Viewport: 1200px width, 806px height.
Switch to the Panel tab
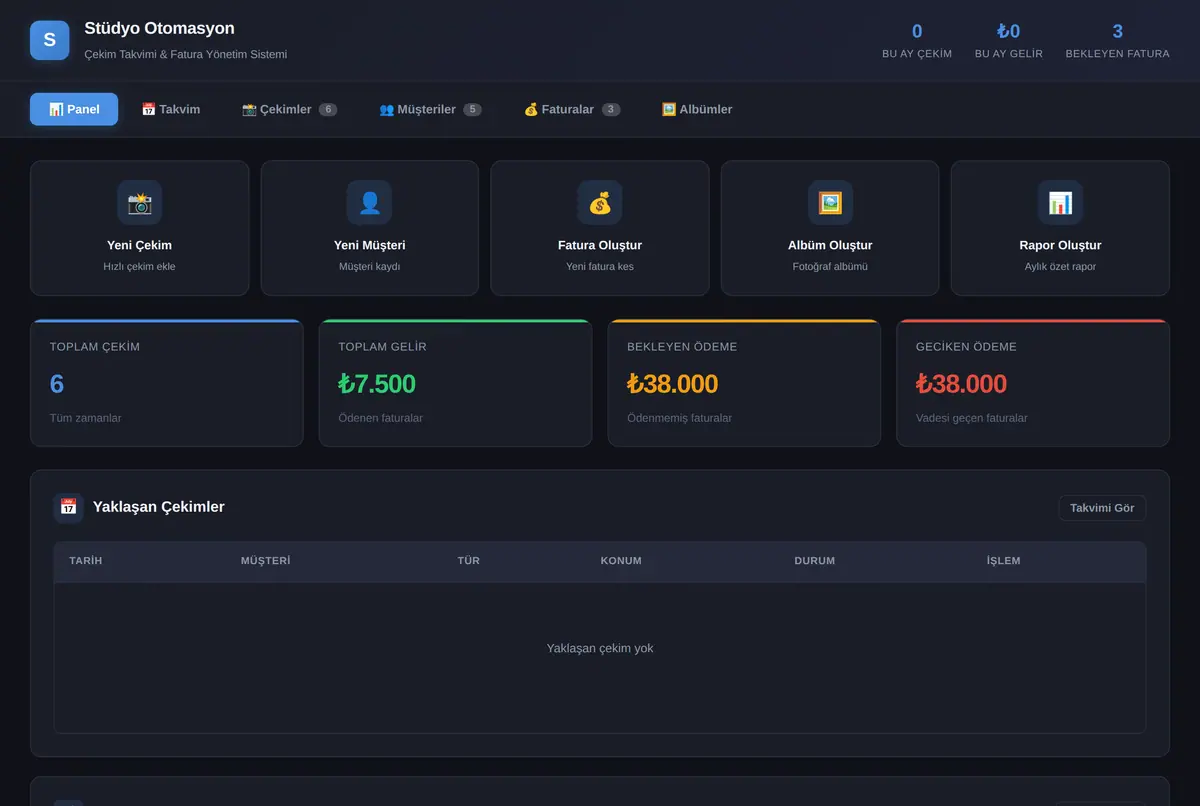click(x=74, y=109)
